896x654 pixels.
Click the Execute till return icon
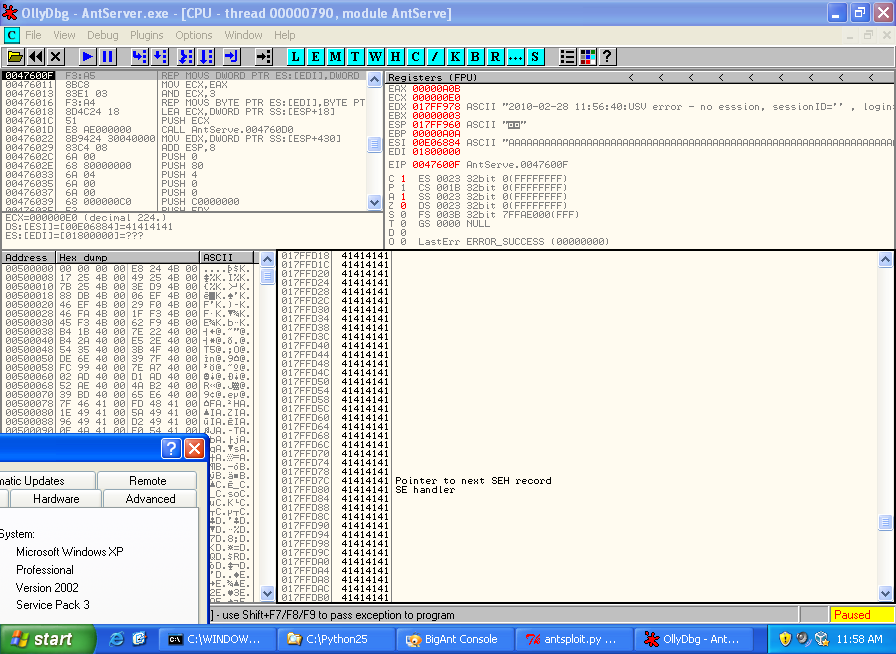coord(231,57)
